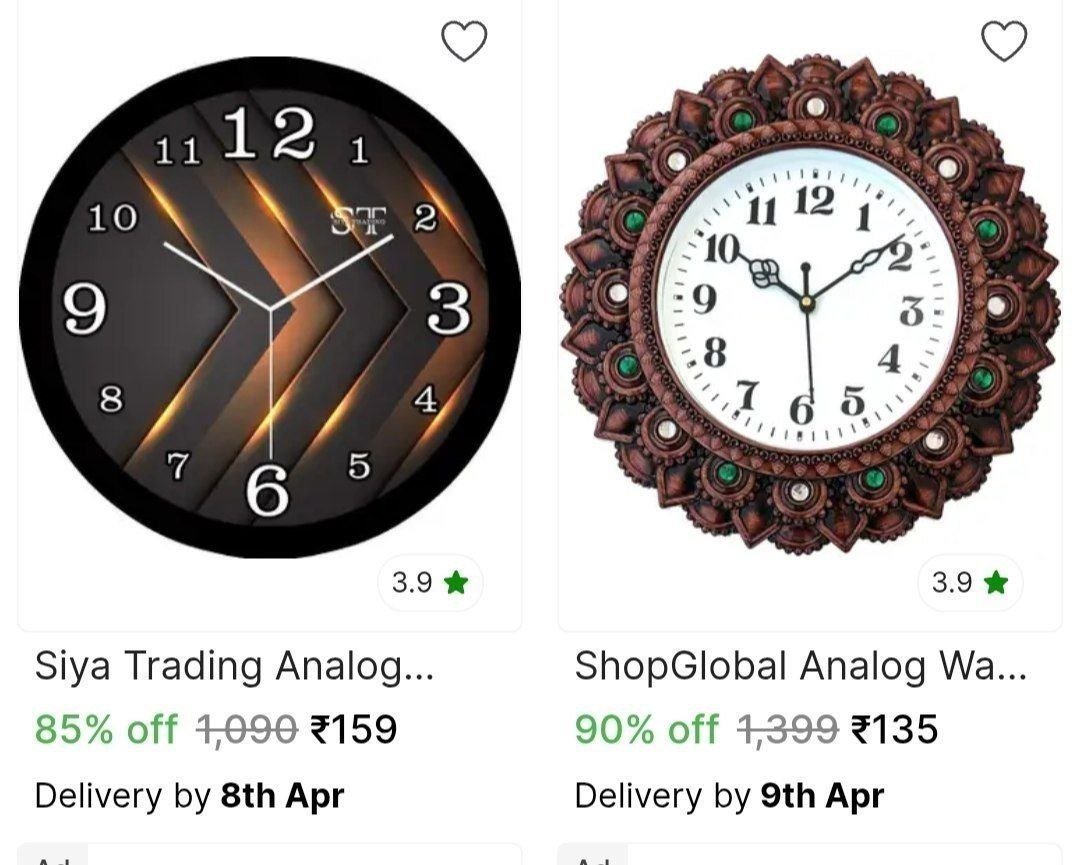Tap Delivery by 8th Apr text
This screenshot has width=1080, height=865.
tap(189, 795)
